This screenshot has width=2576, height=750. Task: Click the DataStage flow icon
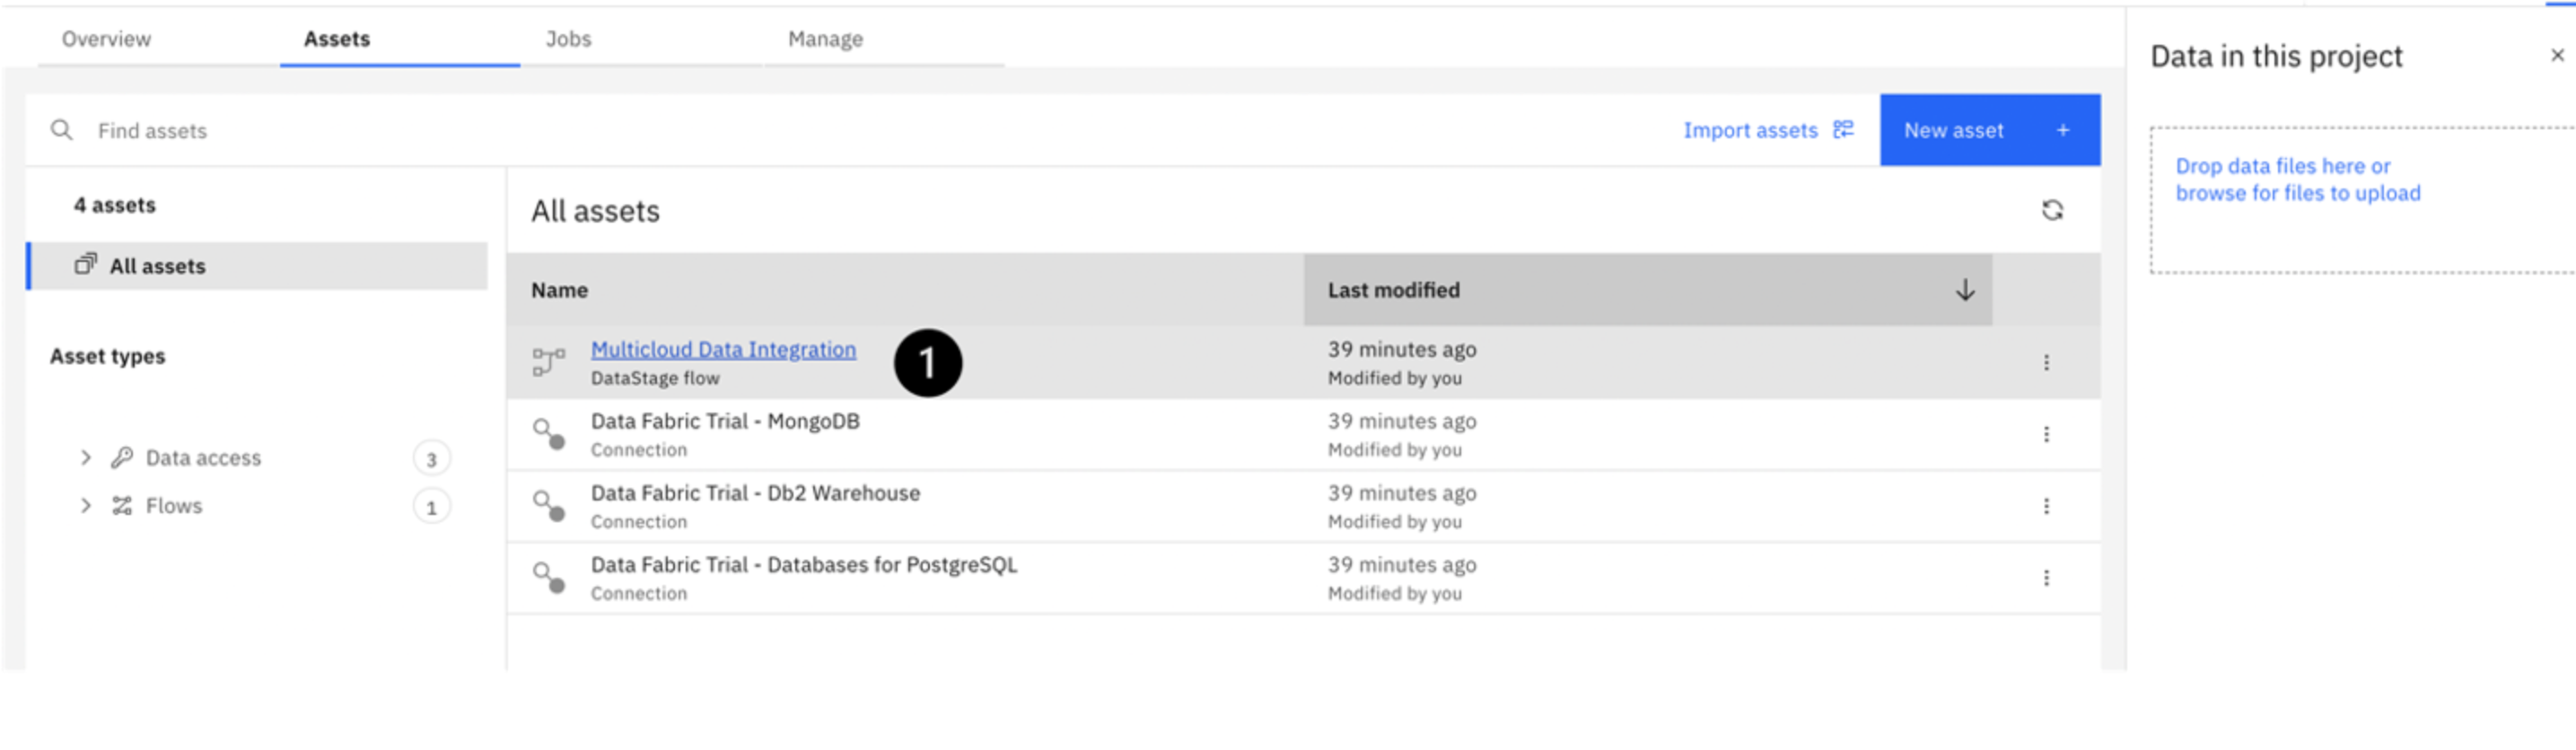tap(548, 362)
